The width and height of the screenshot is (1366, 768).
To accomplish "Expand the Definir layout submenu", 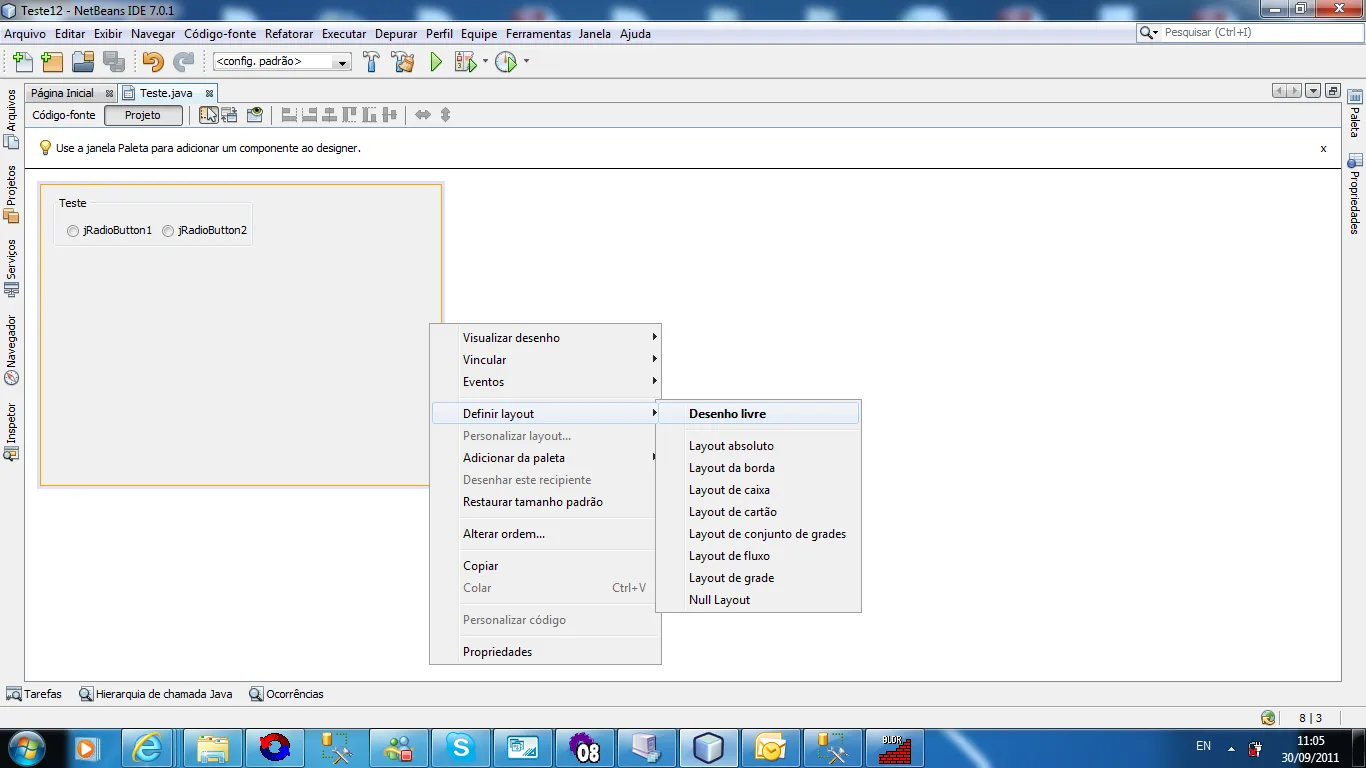I will click(546, 414).
